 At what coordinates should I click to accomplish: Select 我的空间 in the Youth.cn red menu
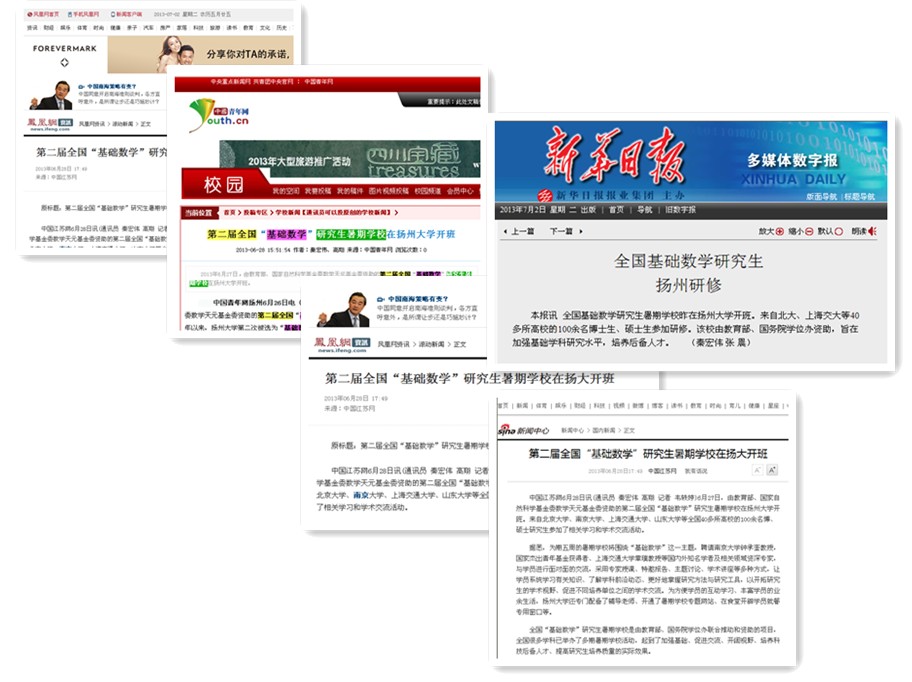[285, 191]
